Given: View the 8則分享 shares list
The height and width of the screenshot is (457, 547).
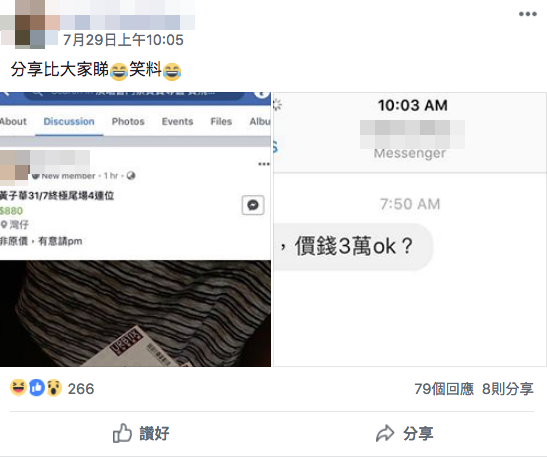Looking at the screenshot, I should click(508, 389).
